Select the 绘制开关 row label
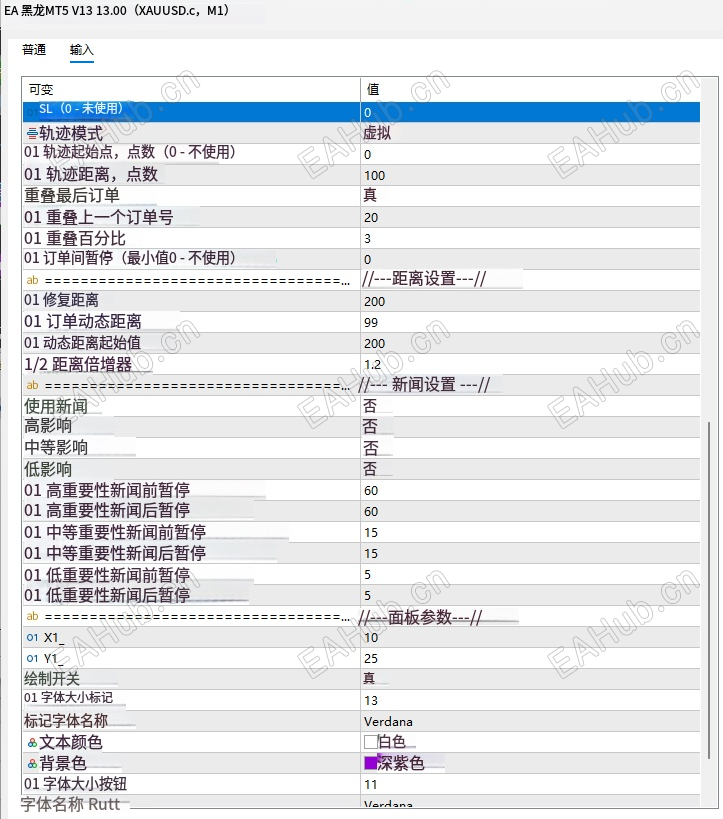Screen dimensions: 723x819 [x=52, y=679]
